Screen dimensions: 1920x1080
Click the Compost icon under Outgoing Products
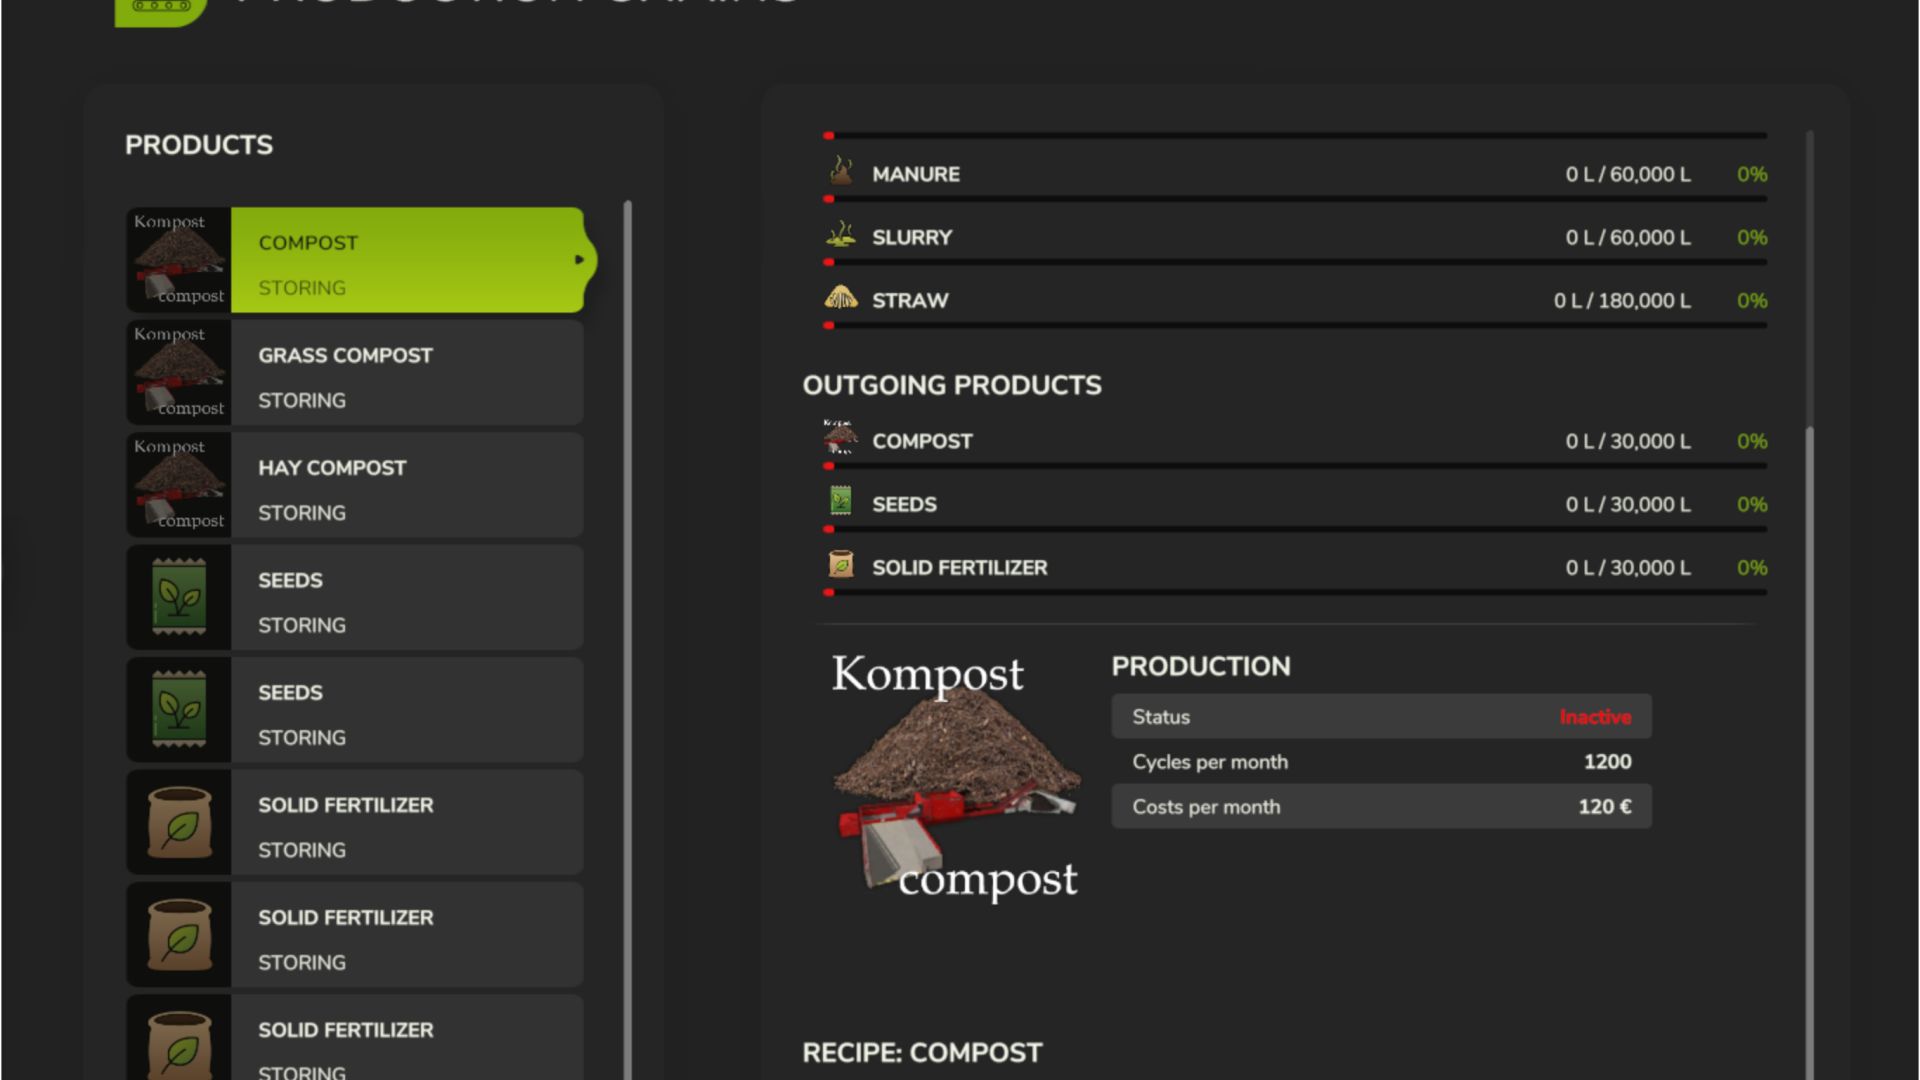click(x=841, y=438)
